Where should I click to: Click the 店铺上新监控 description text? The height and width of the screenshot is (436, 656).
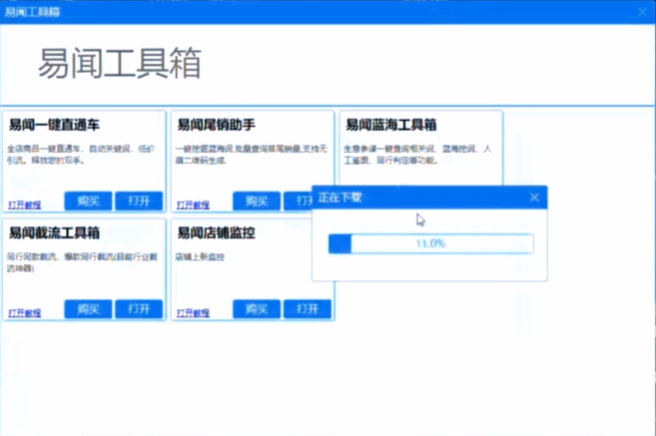pos(200,257)
